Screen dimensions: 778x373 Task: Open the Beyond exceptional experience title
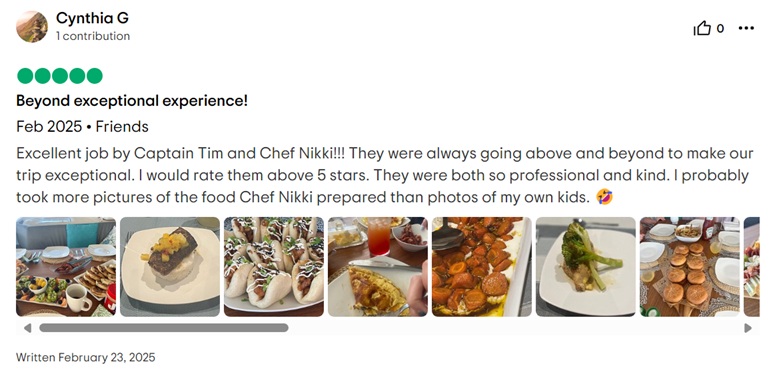(132, 101)
